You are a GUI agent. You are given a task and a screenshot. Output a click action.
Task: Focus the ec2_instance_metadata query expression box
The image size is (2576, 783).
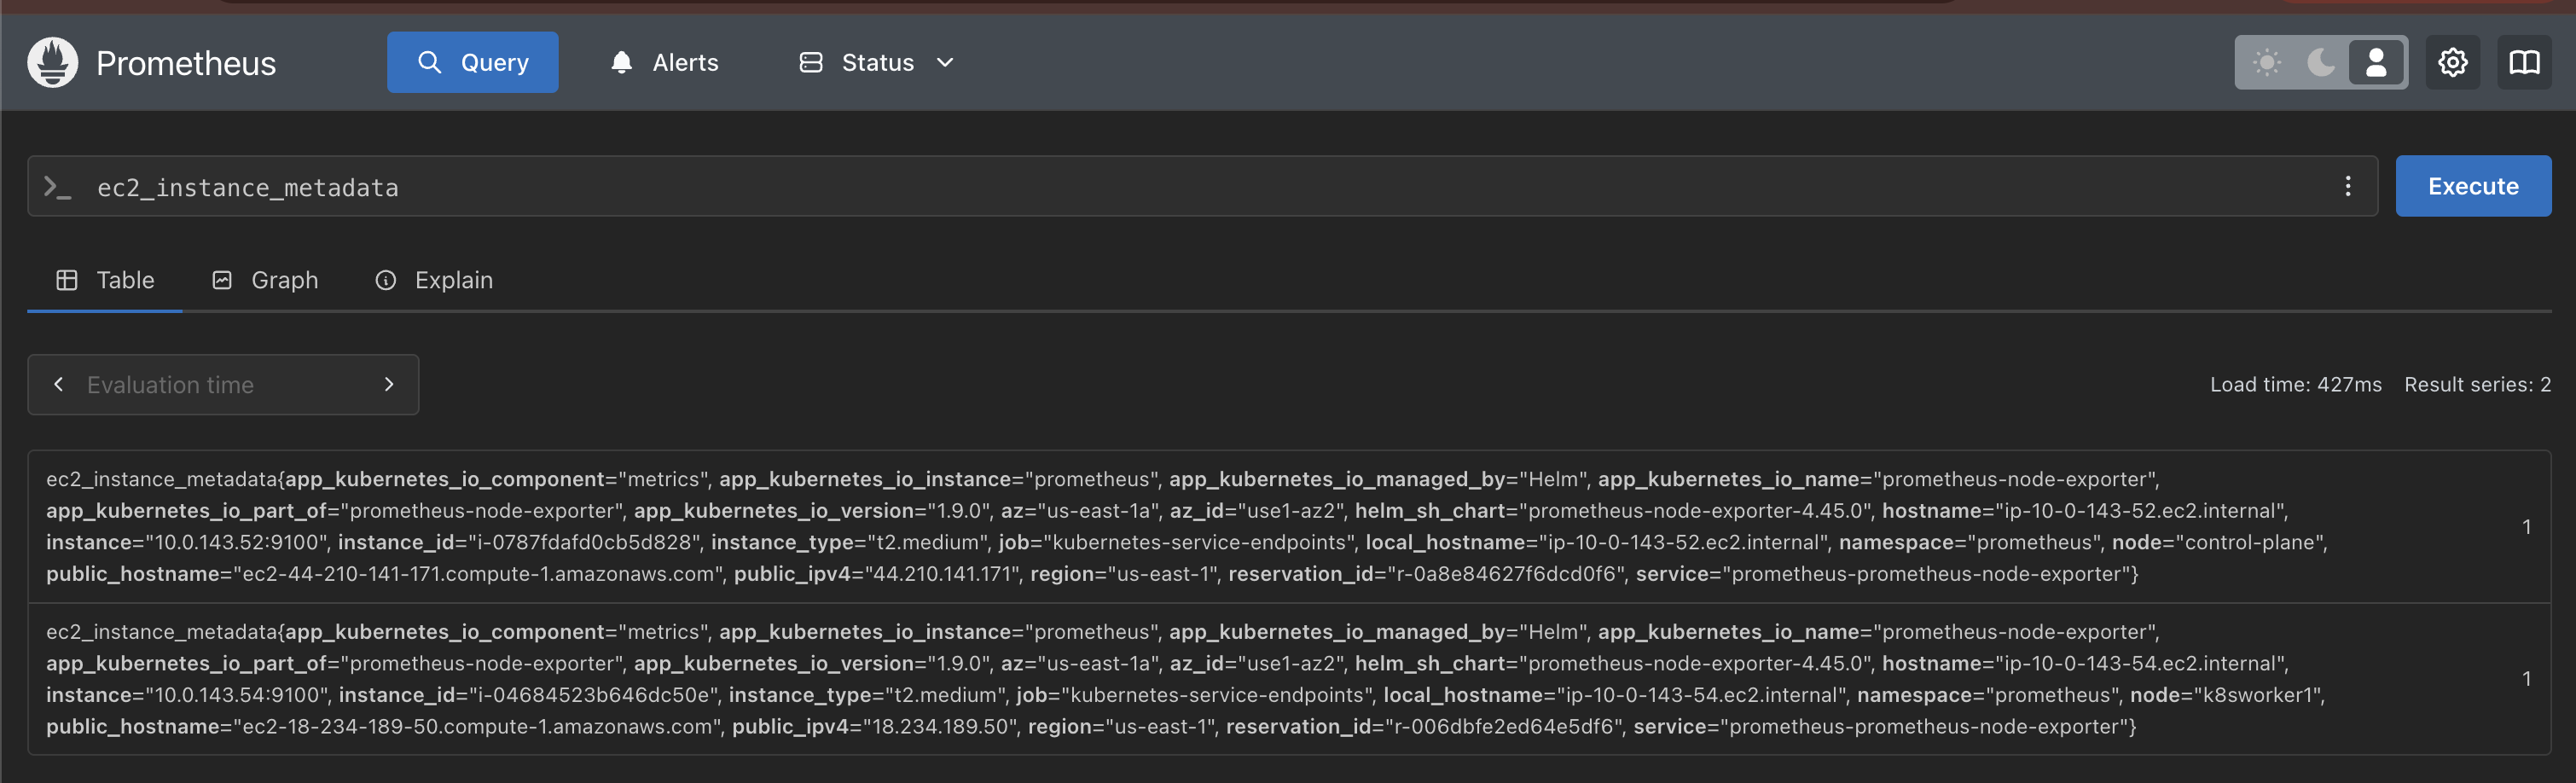pos(1200,187)
